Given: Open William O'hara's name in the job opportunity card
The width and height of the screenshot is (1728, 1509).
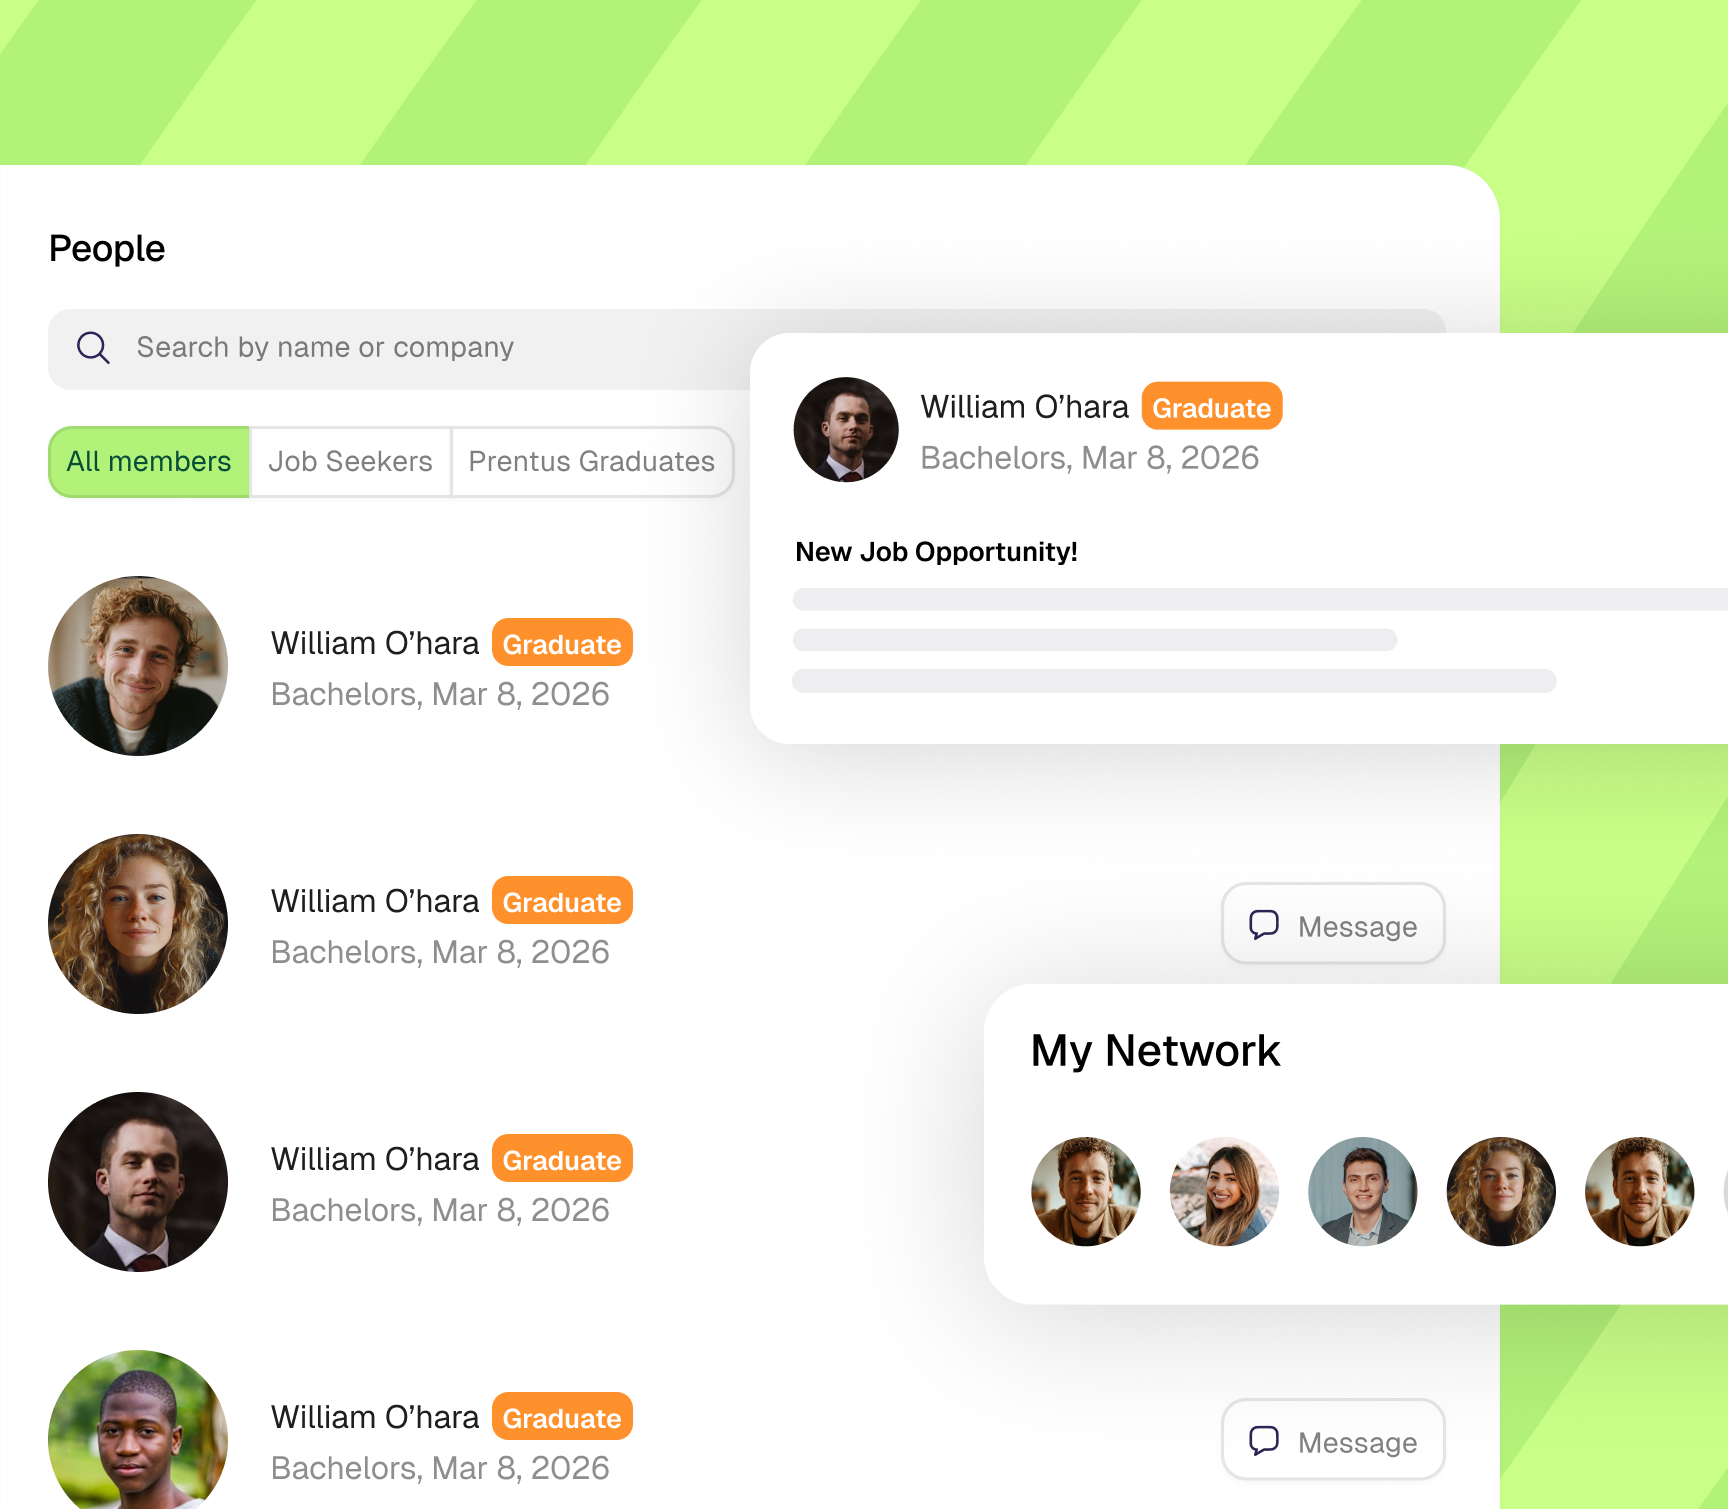Looking at the screenshot, I should point(1024,407).
